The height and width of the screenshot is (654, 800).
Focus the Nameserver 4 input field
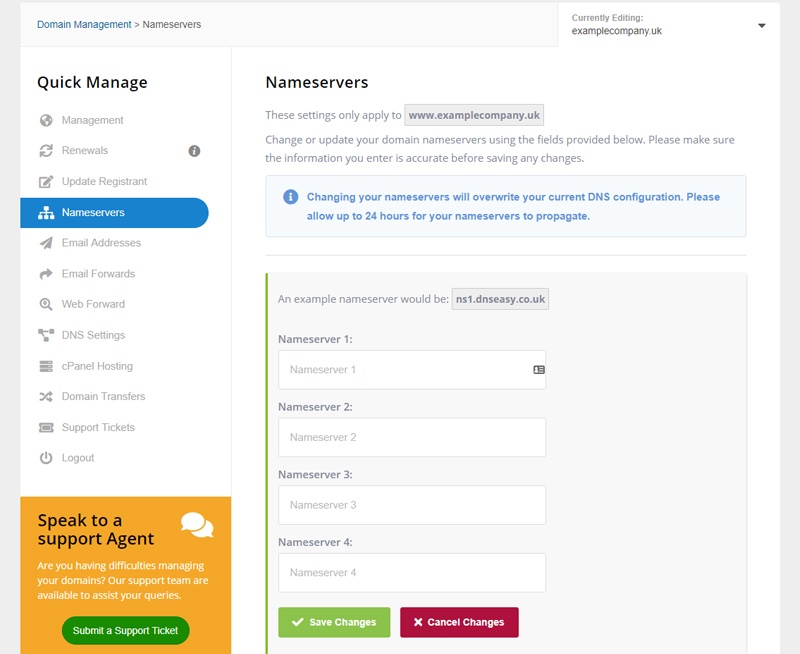pos(412,573)
